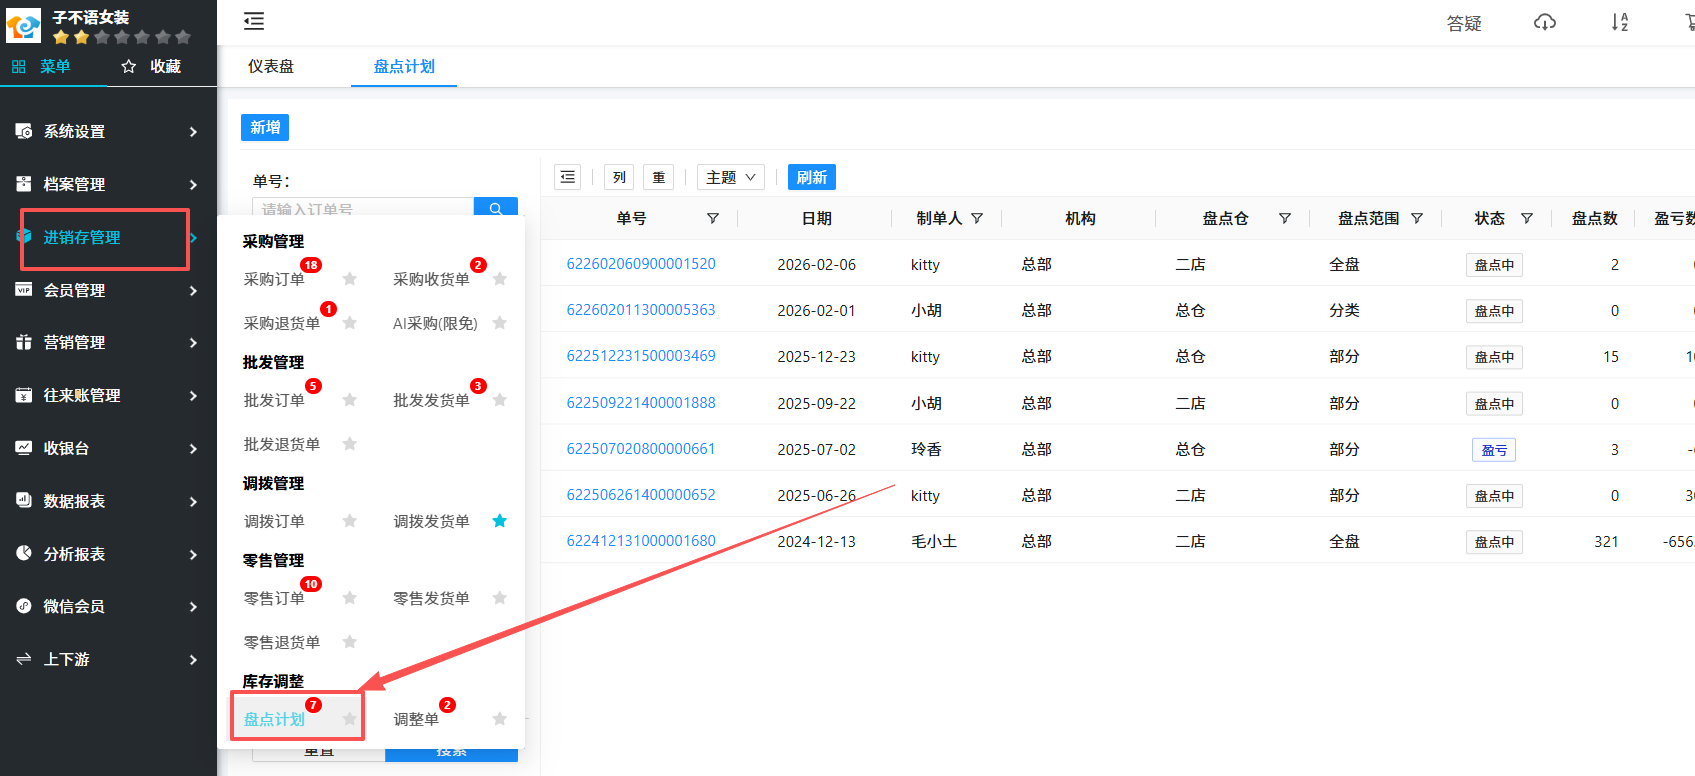
Task: Click the filter icon on 单号 column
Action: coord(713,218)
